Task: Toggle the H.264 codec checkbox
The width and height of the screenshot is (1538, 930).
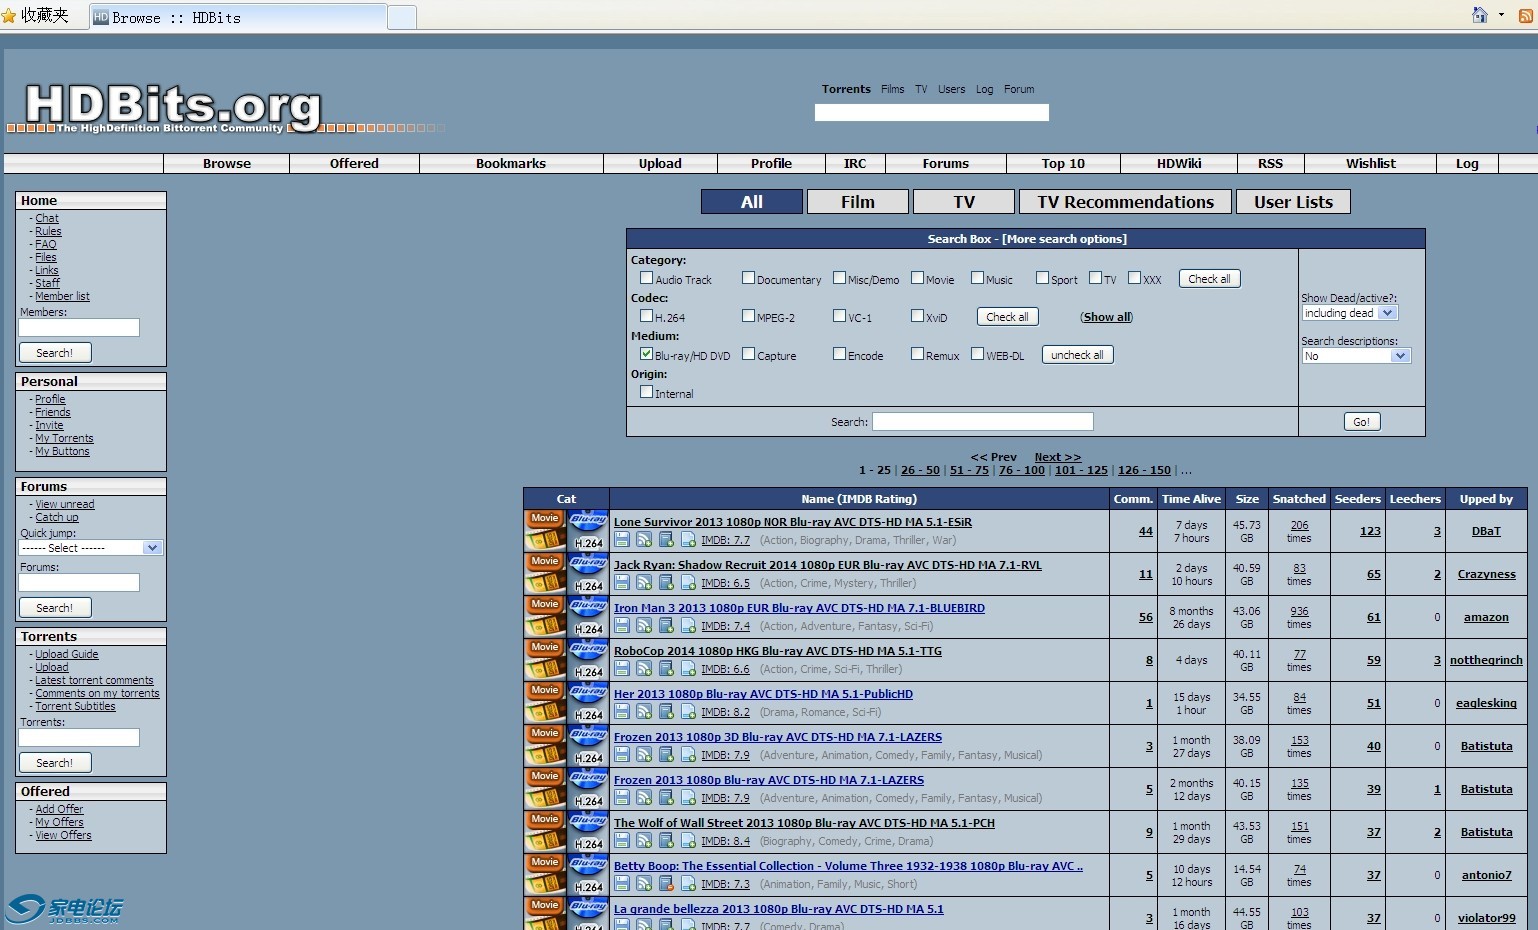Action: pos(646,316)
